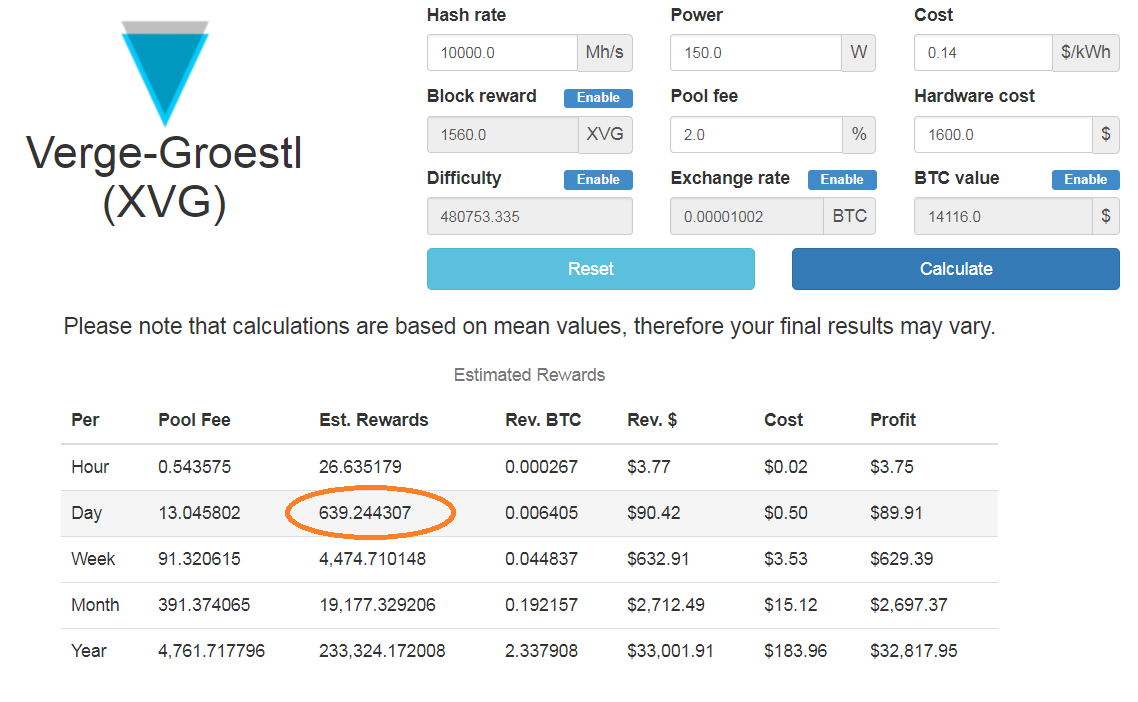This screenshot has height=702, width=1138.
Task: Select the Month row label
Action: [95, 605]
